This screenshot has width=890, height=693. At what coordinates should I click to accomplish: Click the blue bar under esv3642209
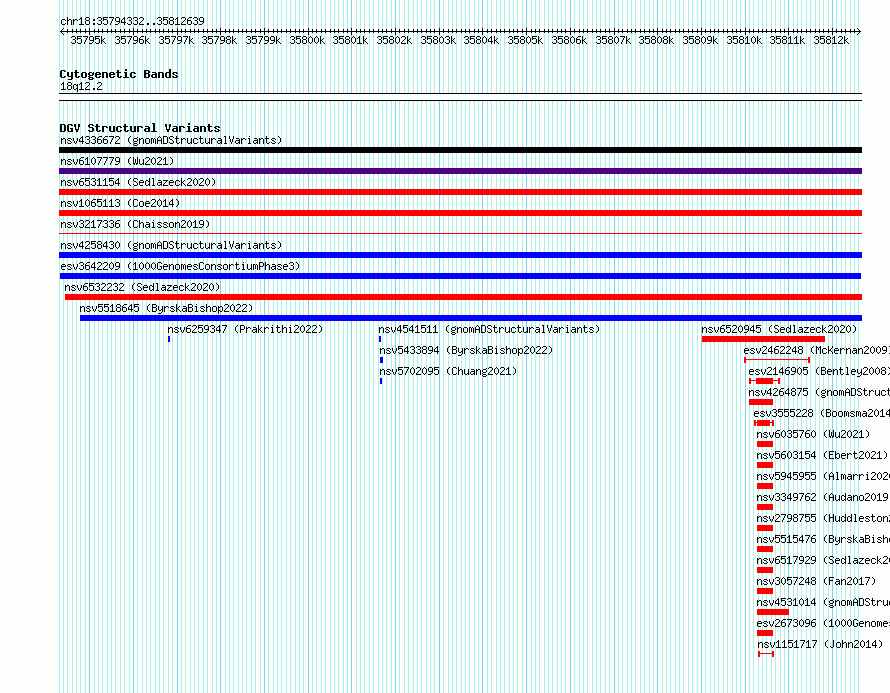click(460, 276)
